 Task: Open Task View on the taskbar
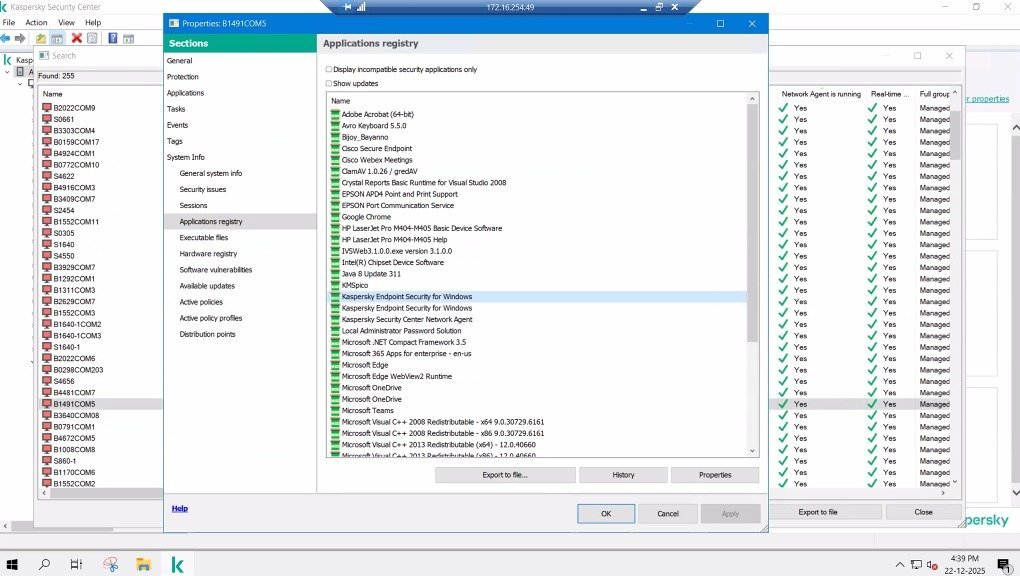tap(76, 564)
